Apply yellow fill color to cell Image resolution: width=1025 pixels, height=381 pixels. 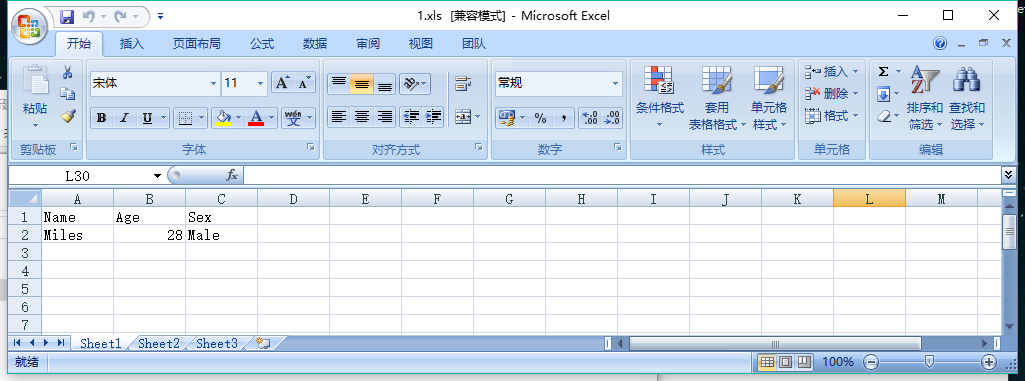[x=223, y=118]
